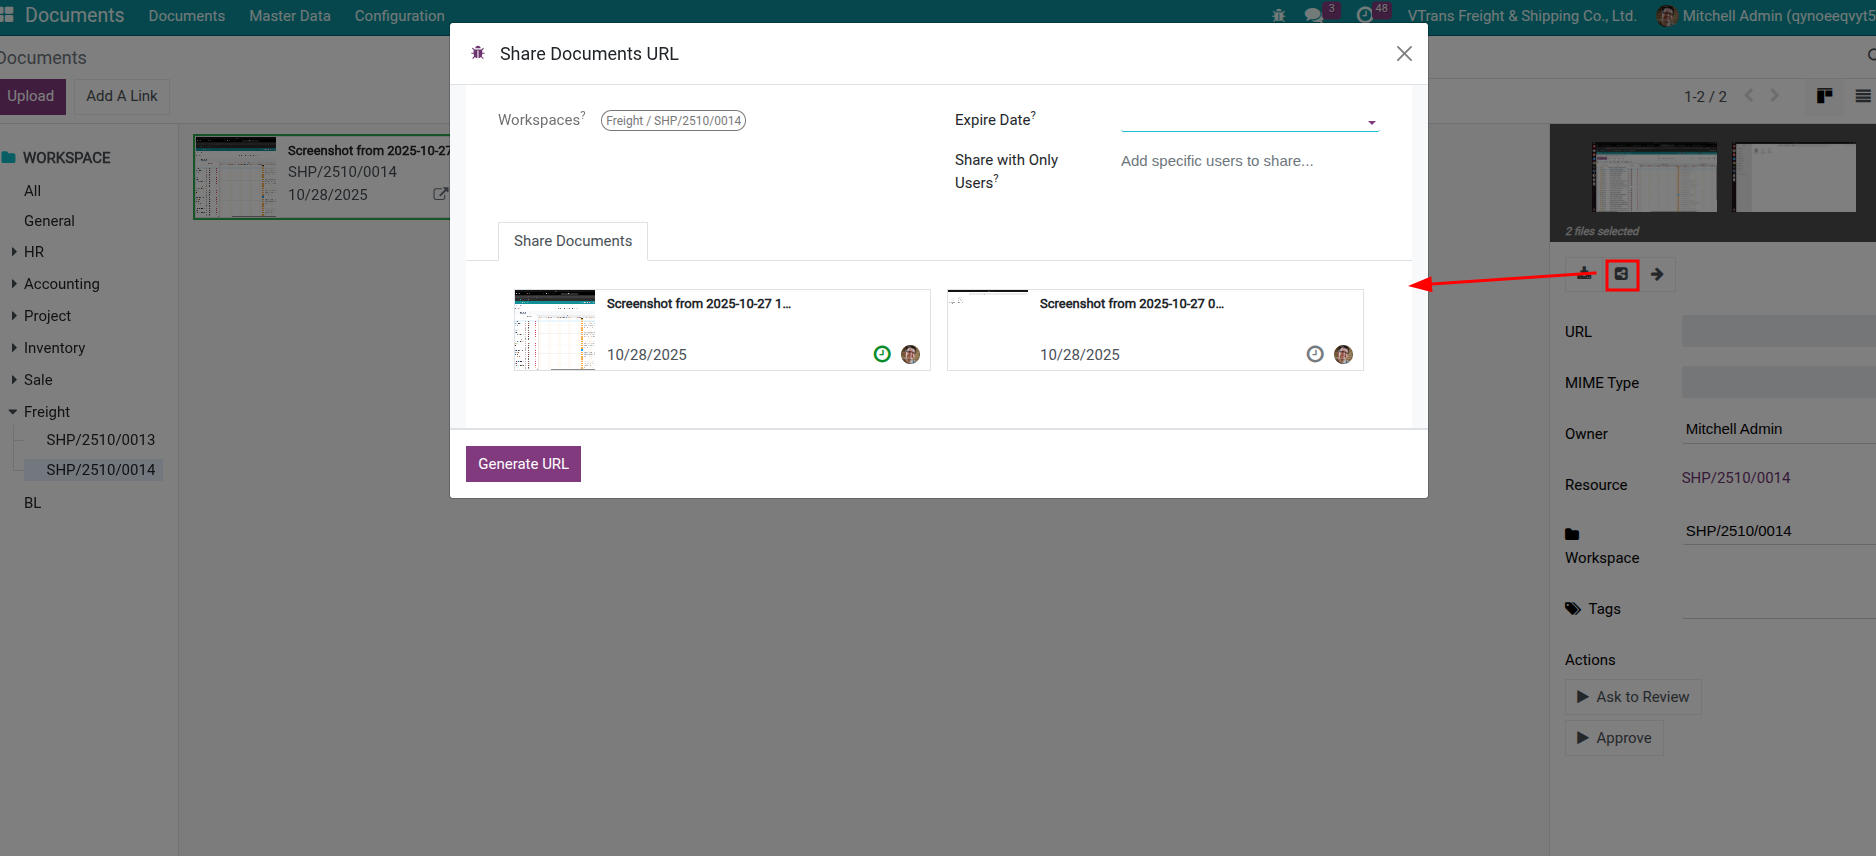The height and width of the screenshot is (856, 1876).
Task: Open the Master Data menu
Action: 289,16
